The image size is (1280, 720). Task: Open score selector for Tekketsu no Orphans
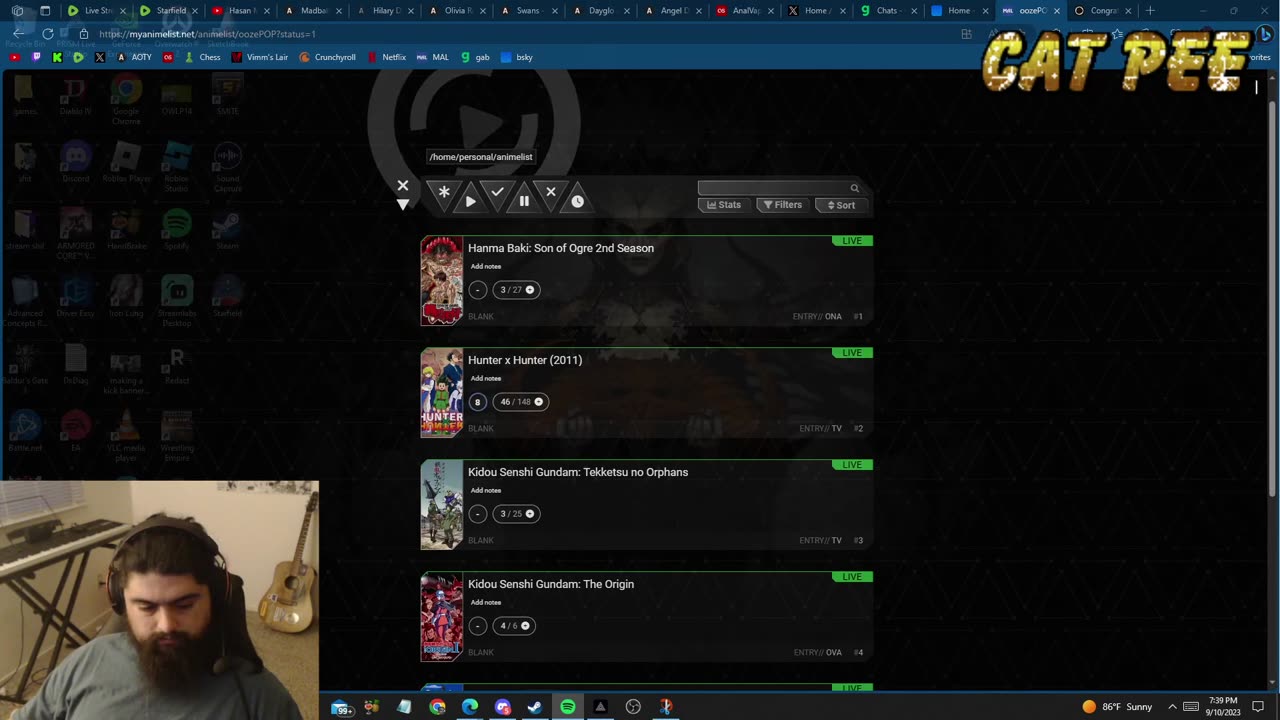pos(477,514)
